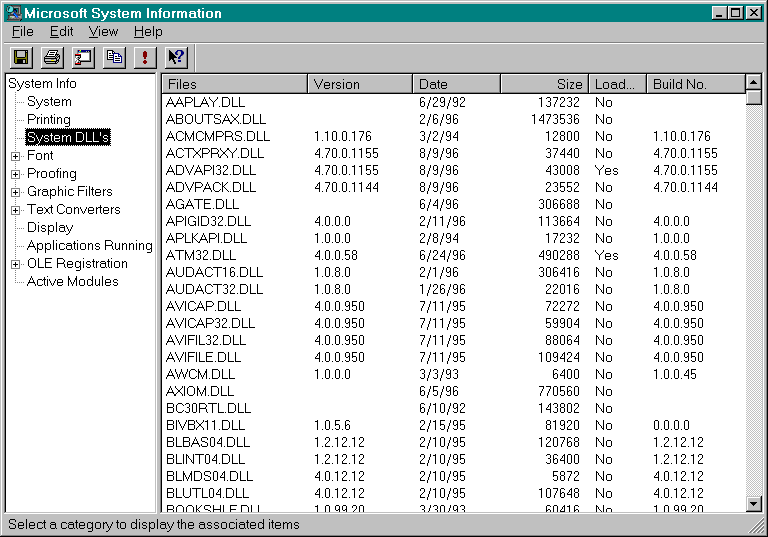Select the System category
The height and width of the screenshot is (537, 768).
coord(49,102)
